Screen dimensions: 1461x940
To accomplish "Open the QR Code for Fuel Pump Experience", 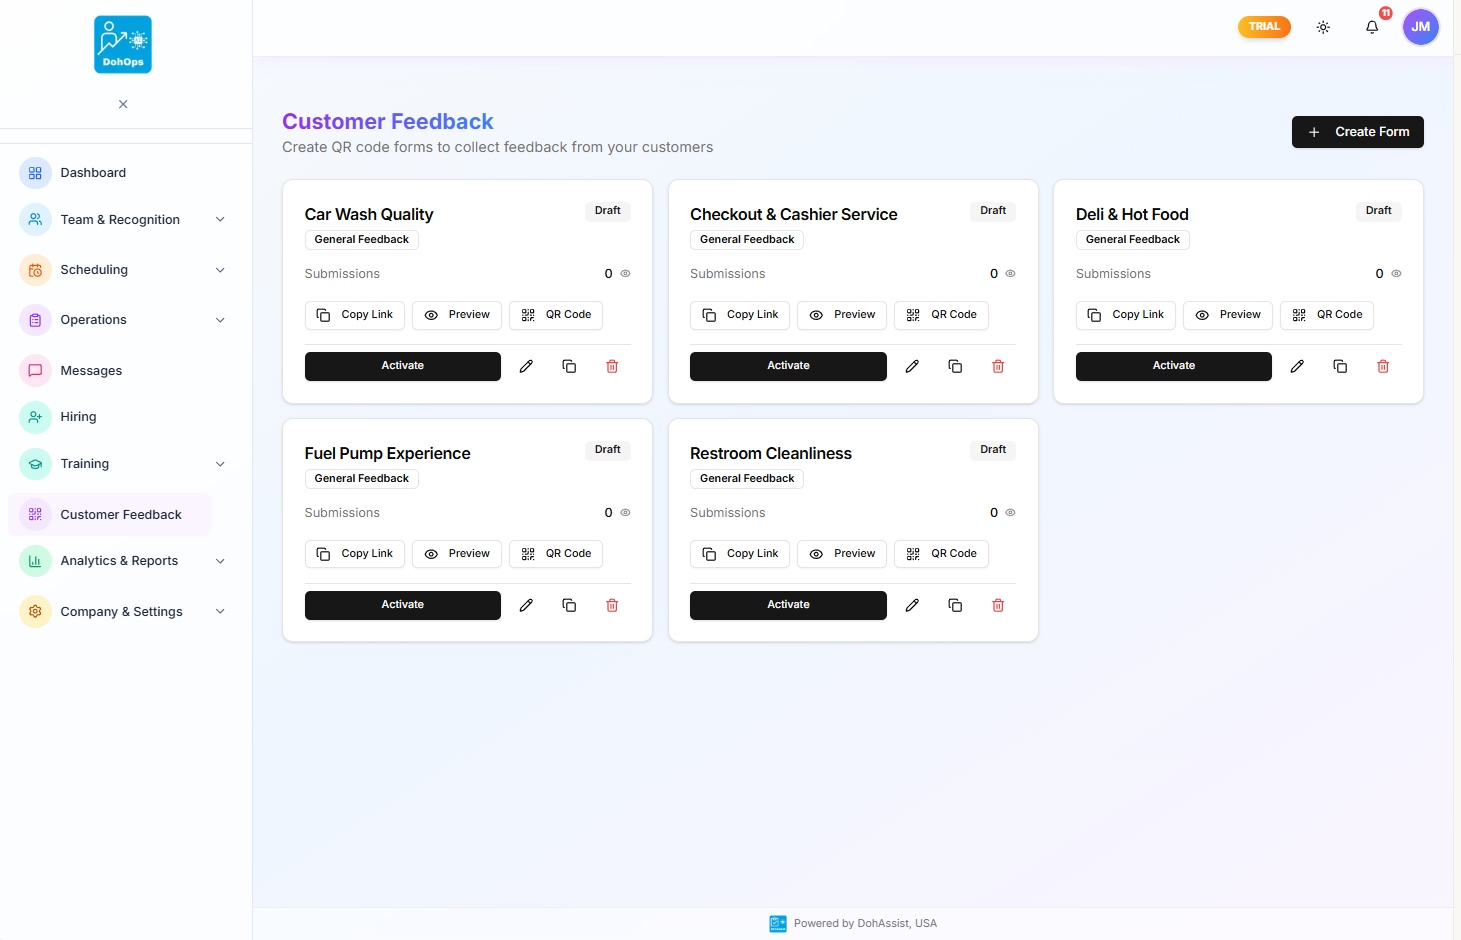I will click(556, 553).
